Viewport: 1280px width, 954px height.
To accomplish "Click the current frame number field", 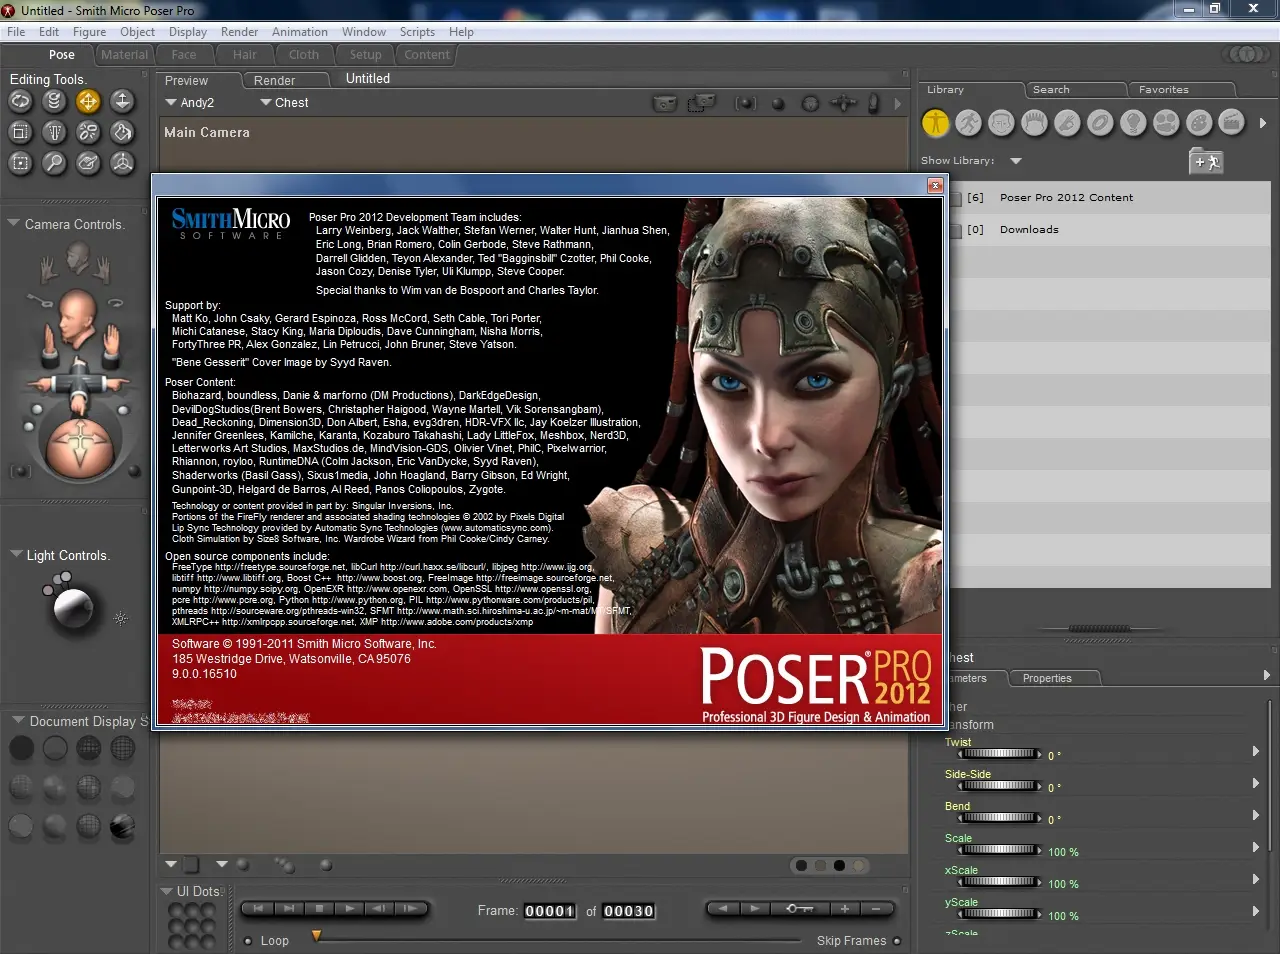I will (550, 911).
